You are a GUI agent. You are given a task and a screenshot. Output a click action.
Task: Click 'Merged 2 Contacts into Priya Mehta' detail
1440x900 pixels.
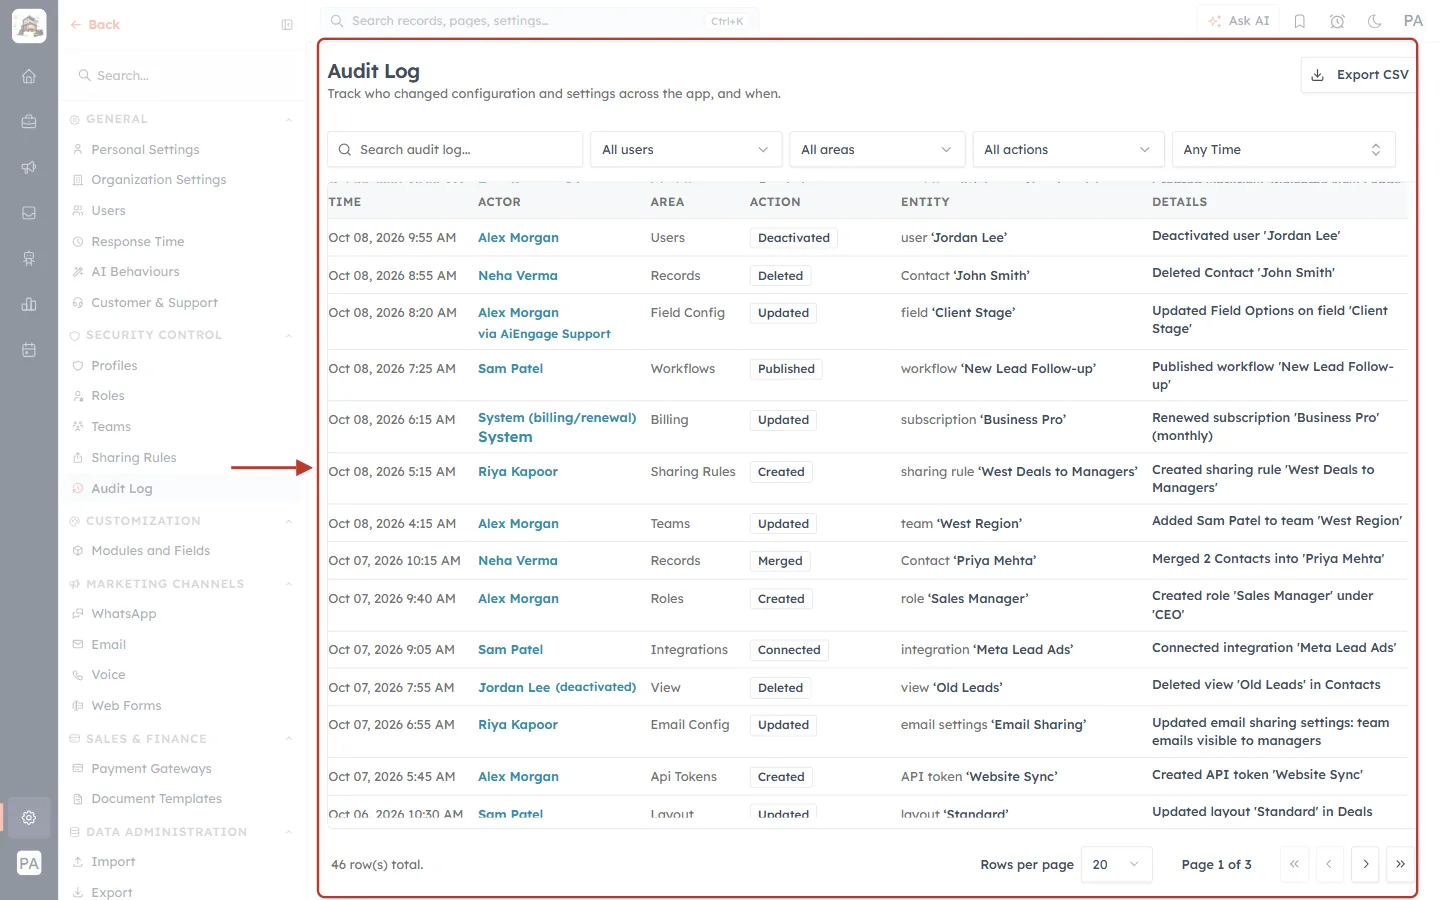pos(1268,559)
